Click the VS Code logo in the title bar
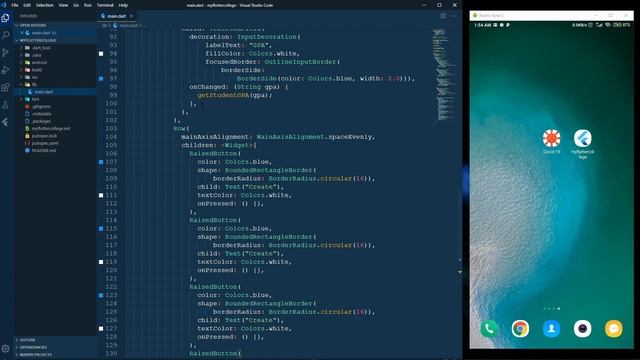This screenshot has width=640, height=360. pyautogui.click(x=4, y=5)
